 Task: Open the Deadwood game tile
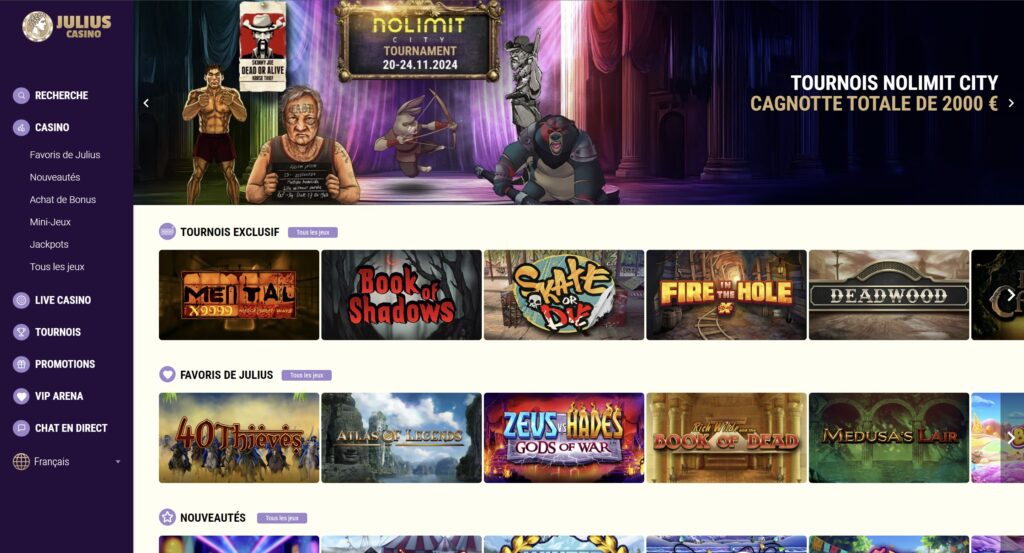coord(889,295)
